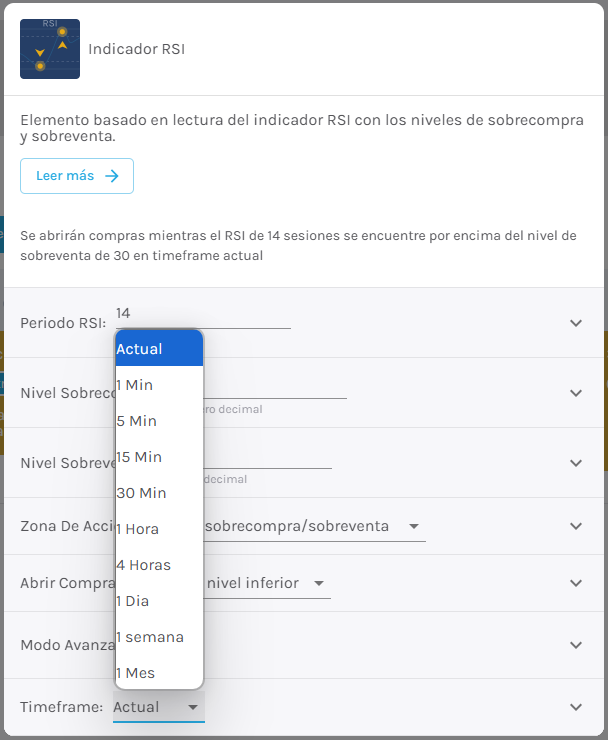Choose 1 semana from the list
The height and width of the screenshot is (740, 608).
coord(159,637)
